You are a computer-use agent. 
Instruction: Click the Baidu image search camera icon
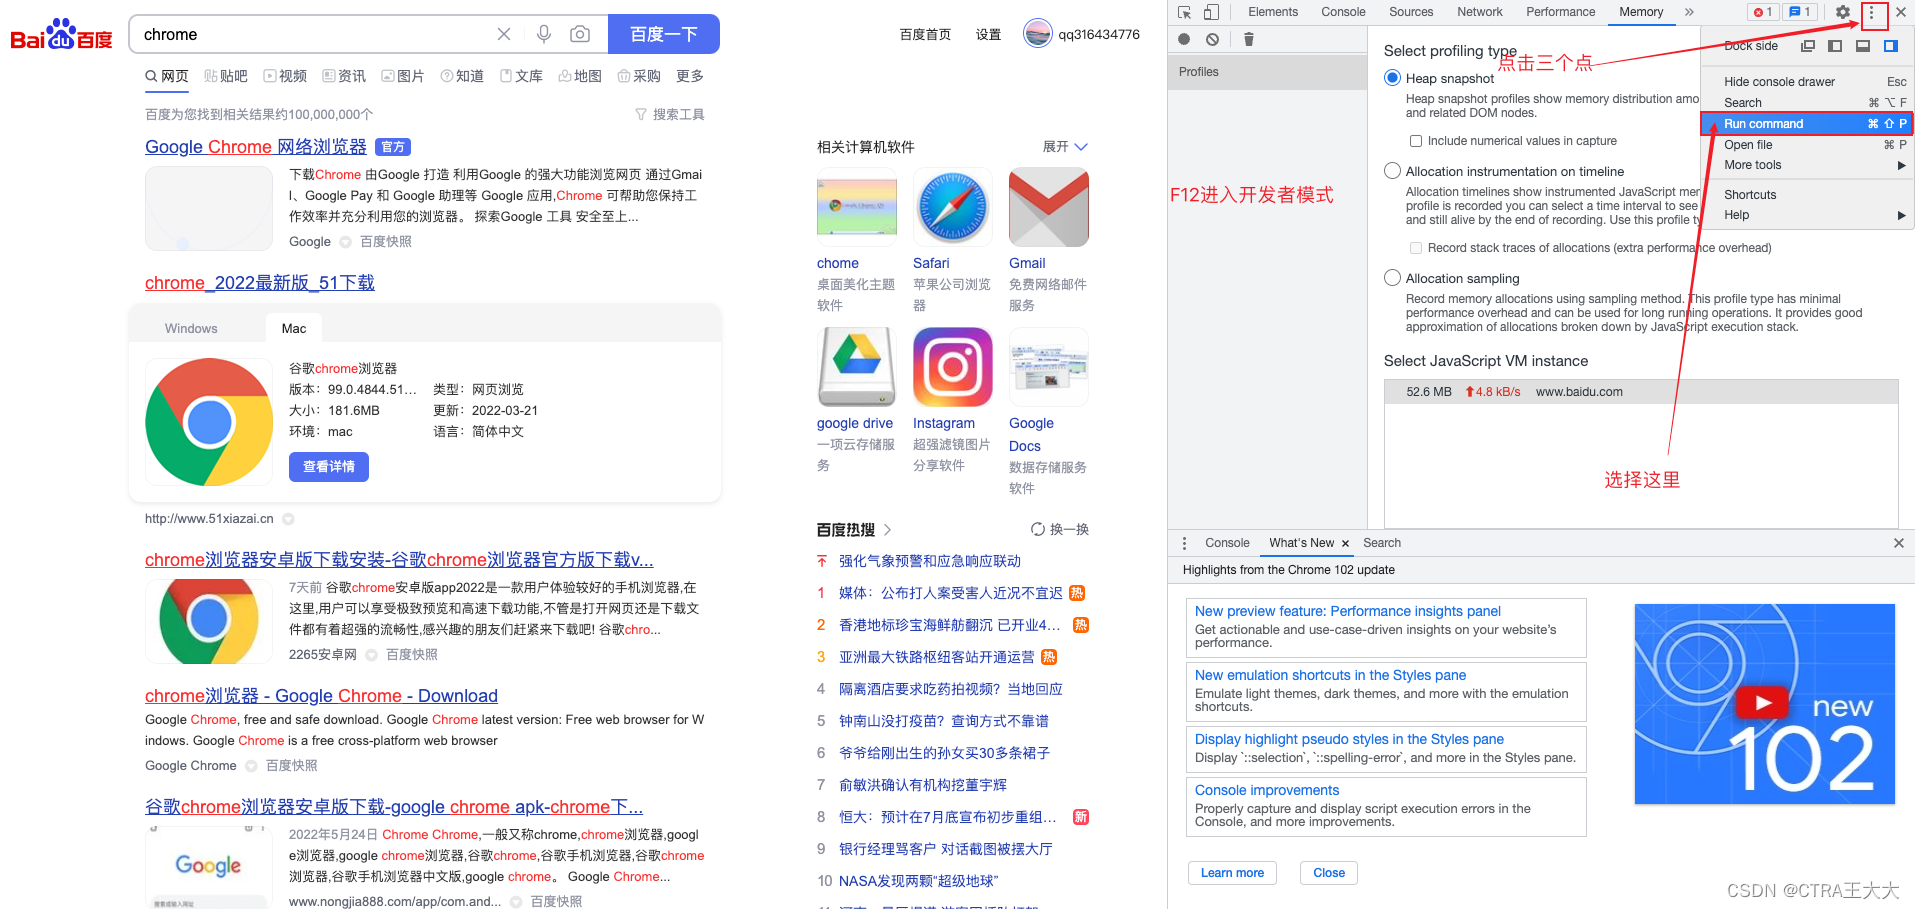(x=579, y=34)
